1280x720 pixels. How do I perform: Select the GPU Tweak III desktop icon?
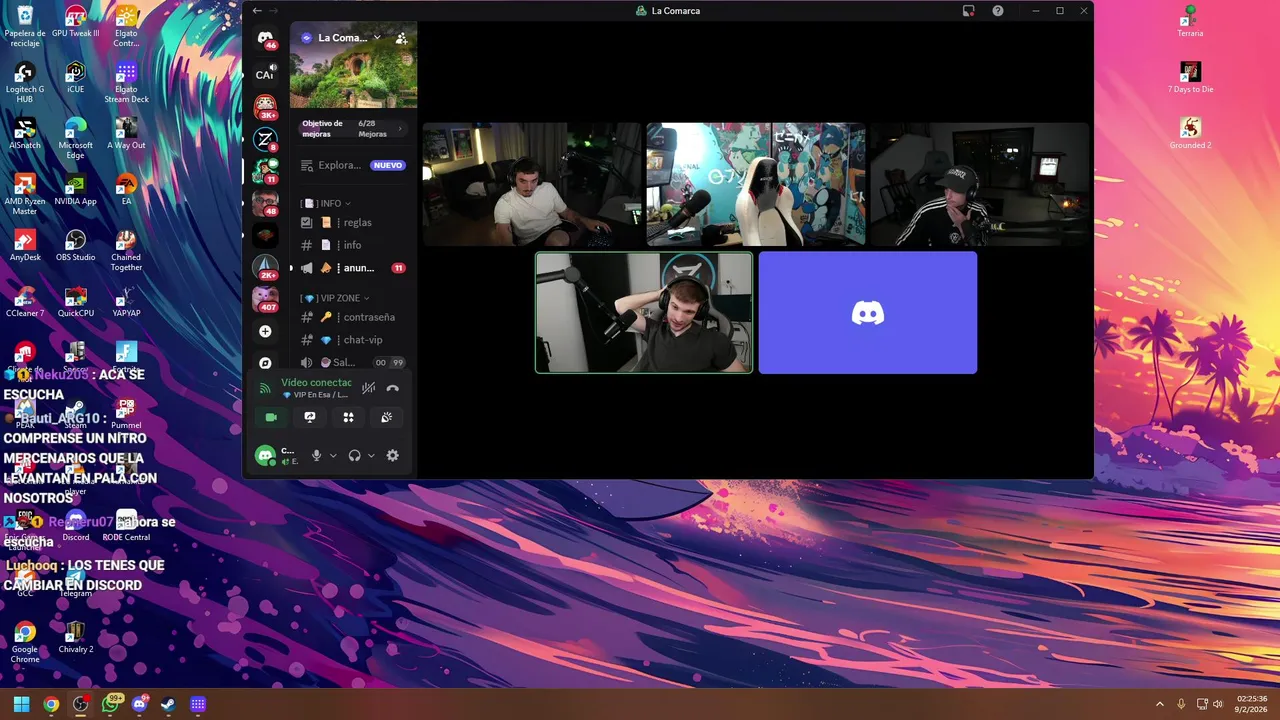tap(75, 21)
